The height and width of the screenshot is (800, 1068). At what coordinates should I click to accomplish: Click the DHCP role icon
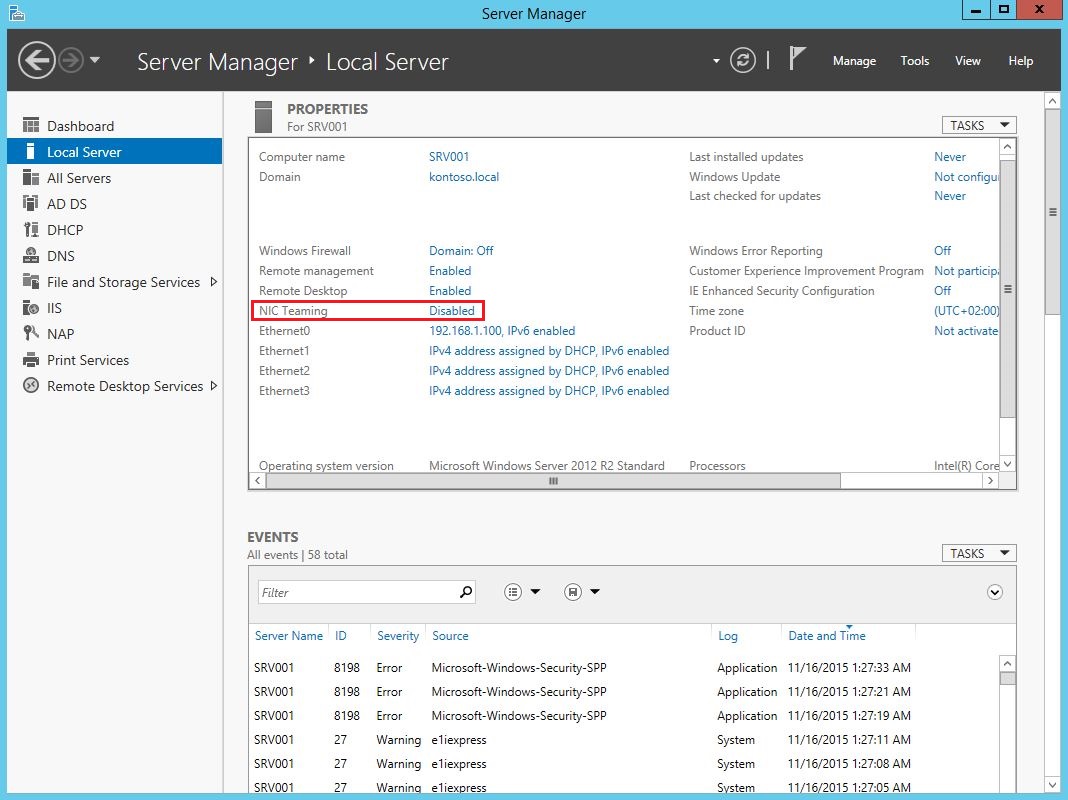pyautogui.click(x=31, y=229)
